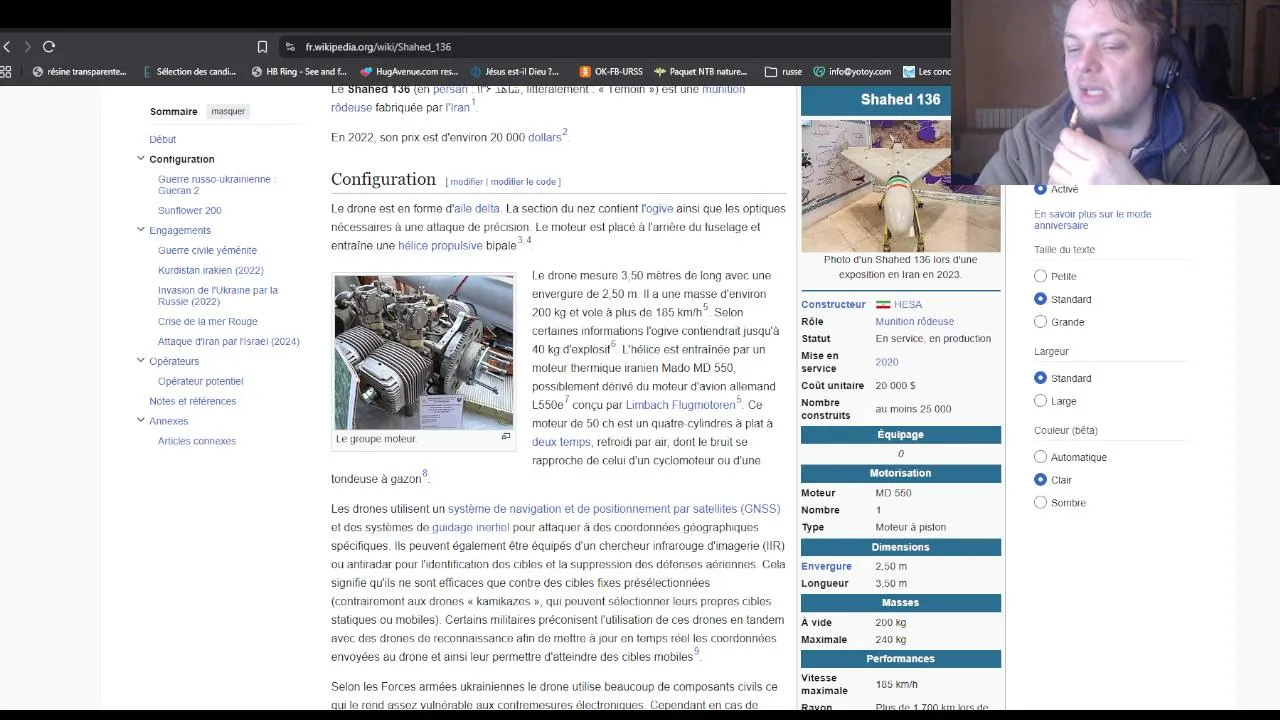
Task: Go to 'Notes et références' section
Action: tap(193, 401)
